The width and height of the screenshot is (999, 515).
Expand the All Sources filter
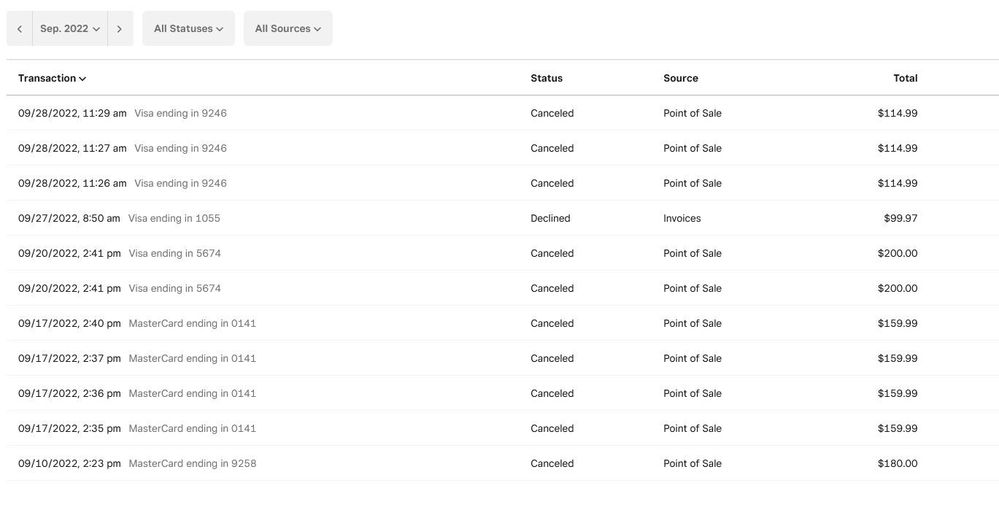(287, 29)
